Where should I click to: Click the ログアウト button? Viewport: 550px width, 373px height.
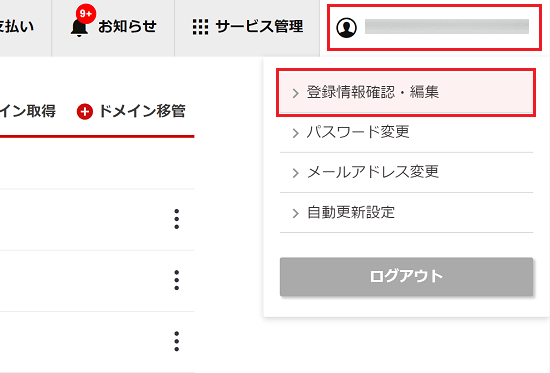point(406,277)
